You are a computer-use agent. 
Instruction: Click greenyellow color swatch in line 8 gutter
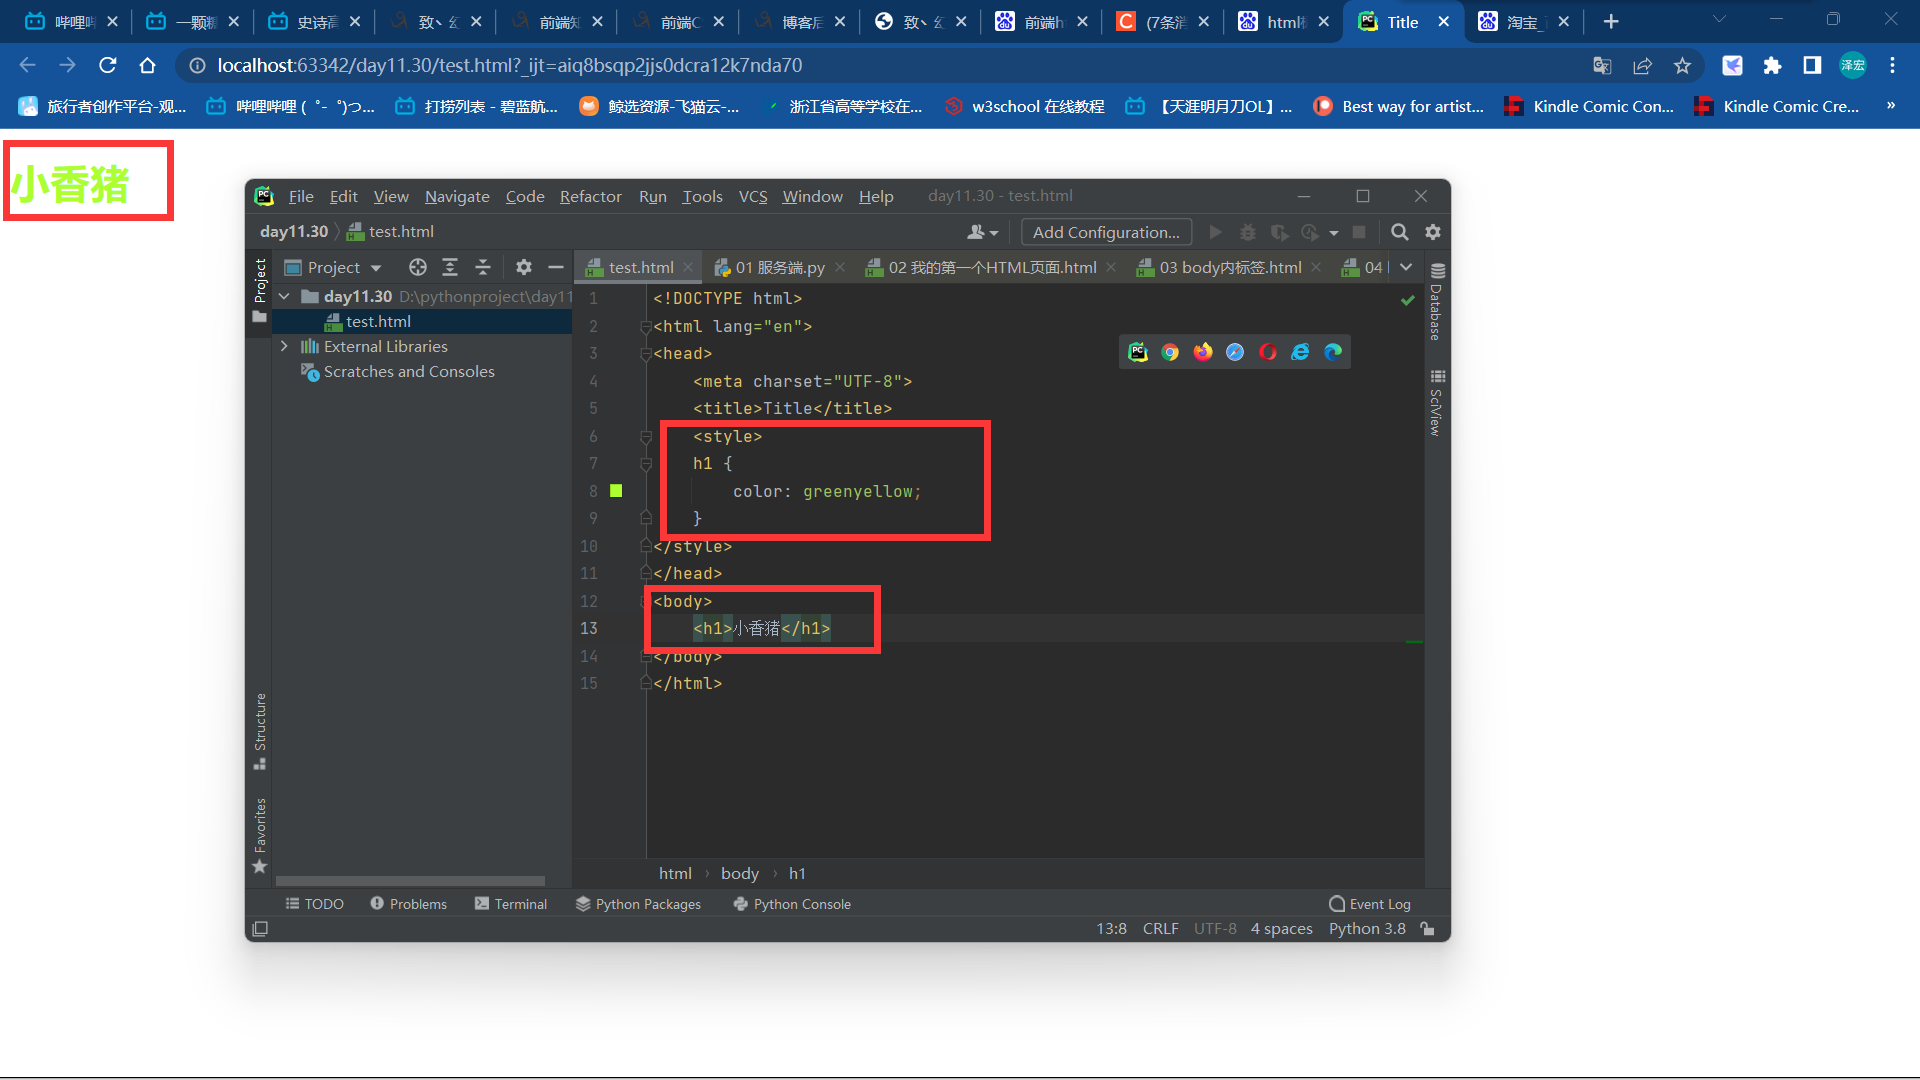tap(616, 491)
